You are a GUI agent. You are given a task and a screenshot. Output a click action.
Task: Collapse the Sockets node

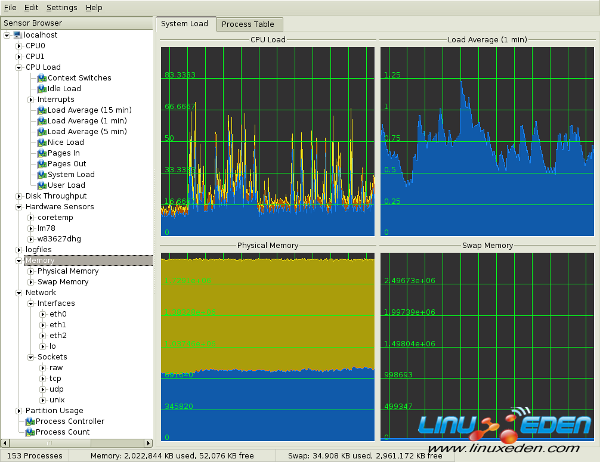pos(31,357)
